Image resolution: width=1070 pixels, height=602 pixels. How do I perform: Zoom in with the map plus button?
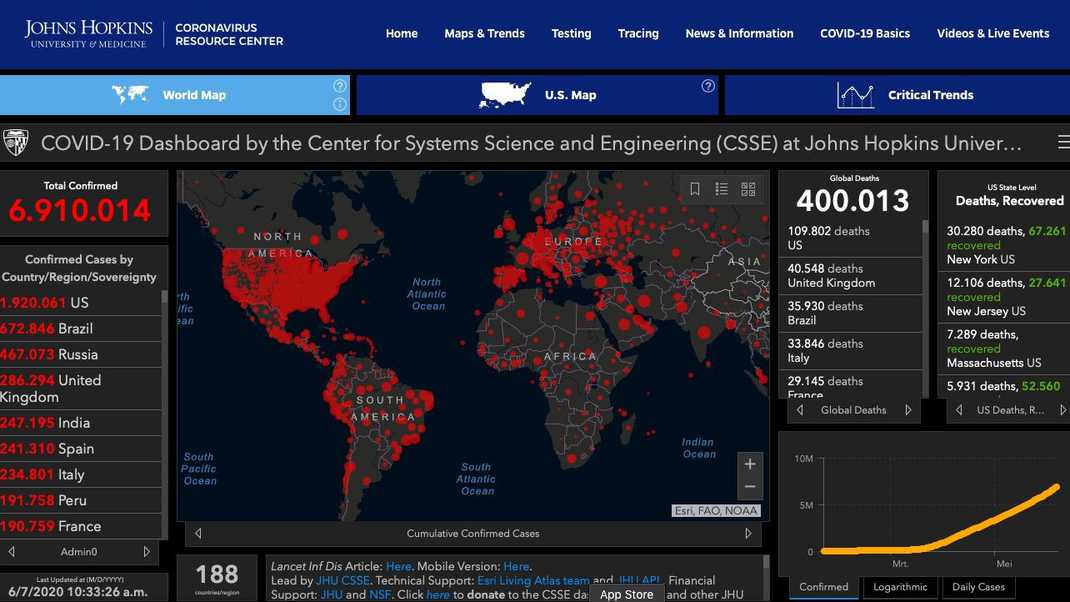pyautogui.click(x=749, y=464)
